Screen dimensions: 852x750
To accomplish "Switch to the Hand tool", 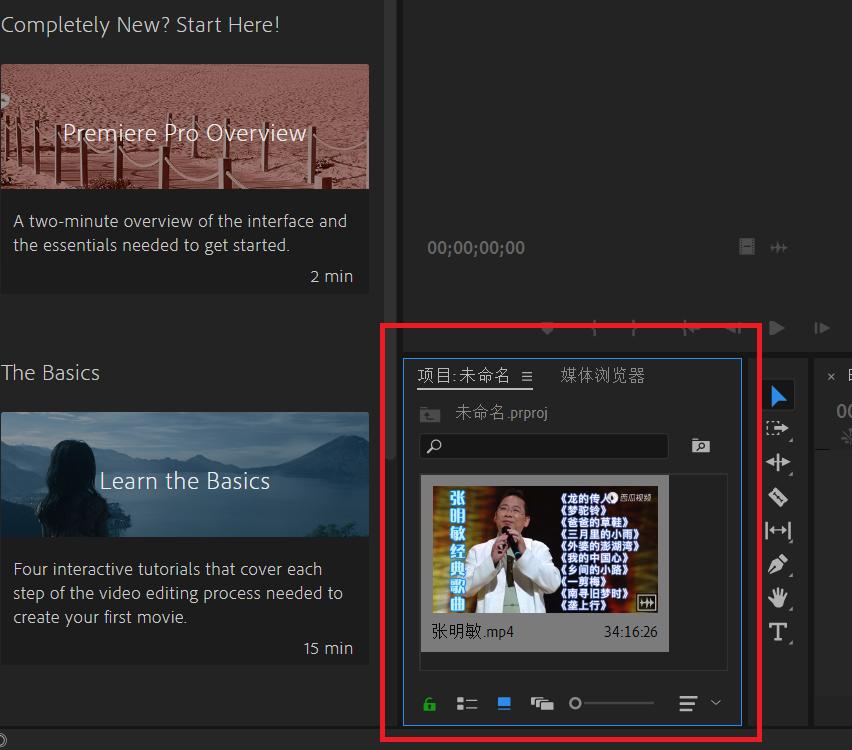I will [777, 598].
